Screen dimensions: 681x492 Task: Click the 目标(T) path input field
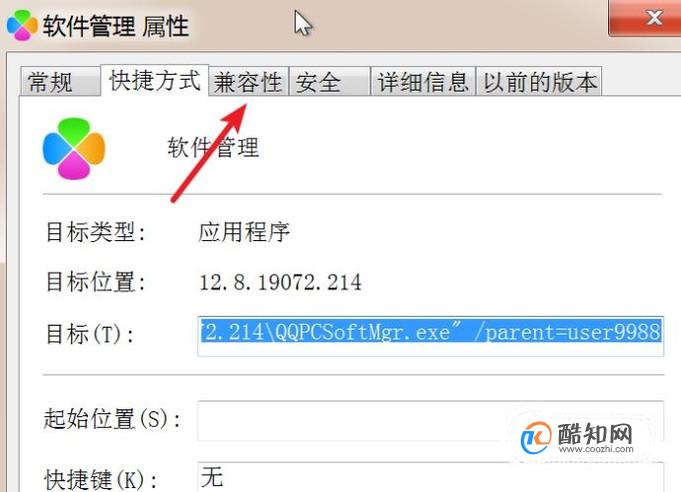(430, 337)
